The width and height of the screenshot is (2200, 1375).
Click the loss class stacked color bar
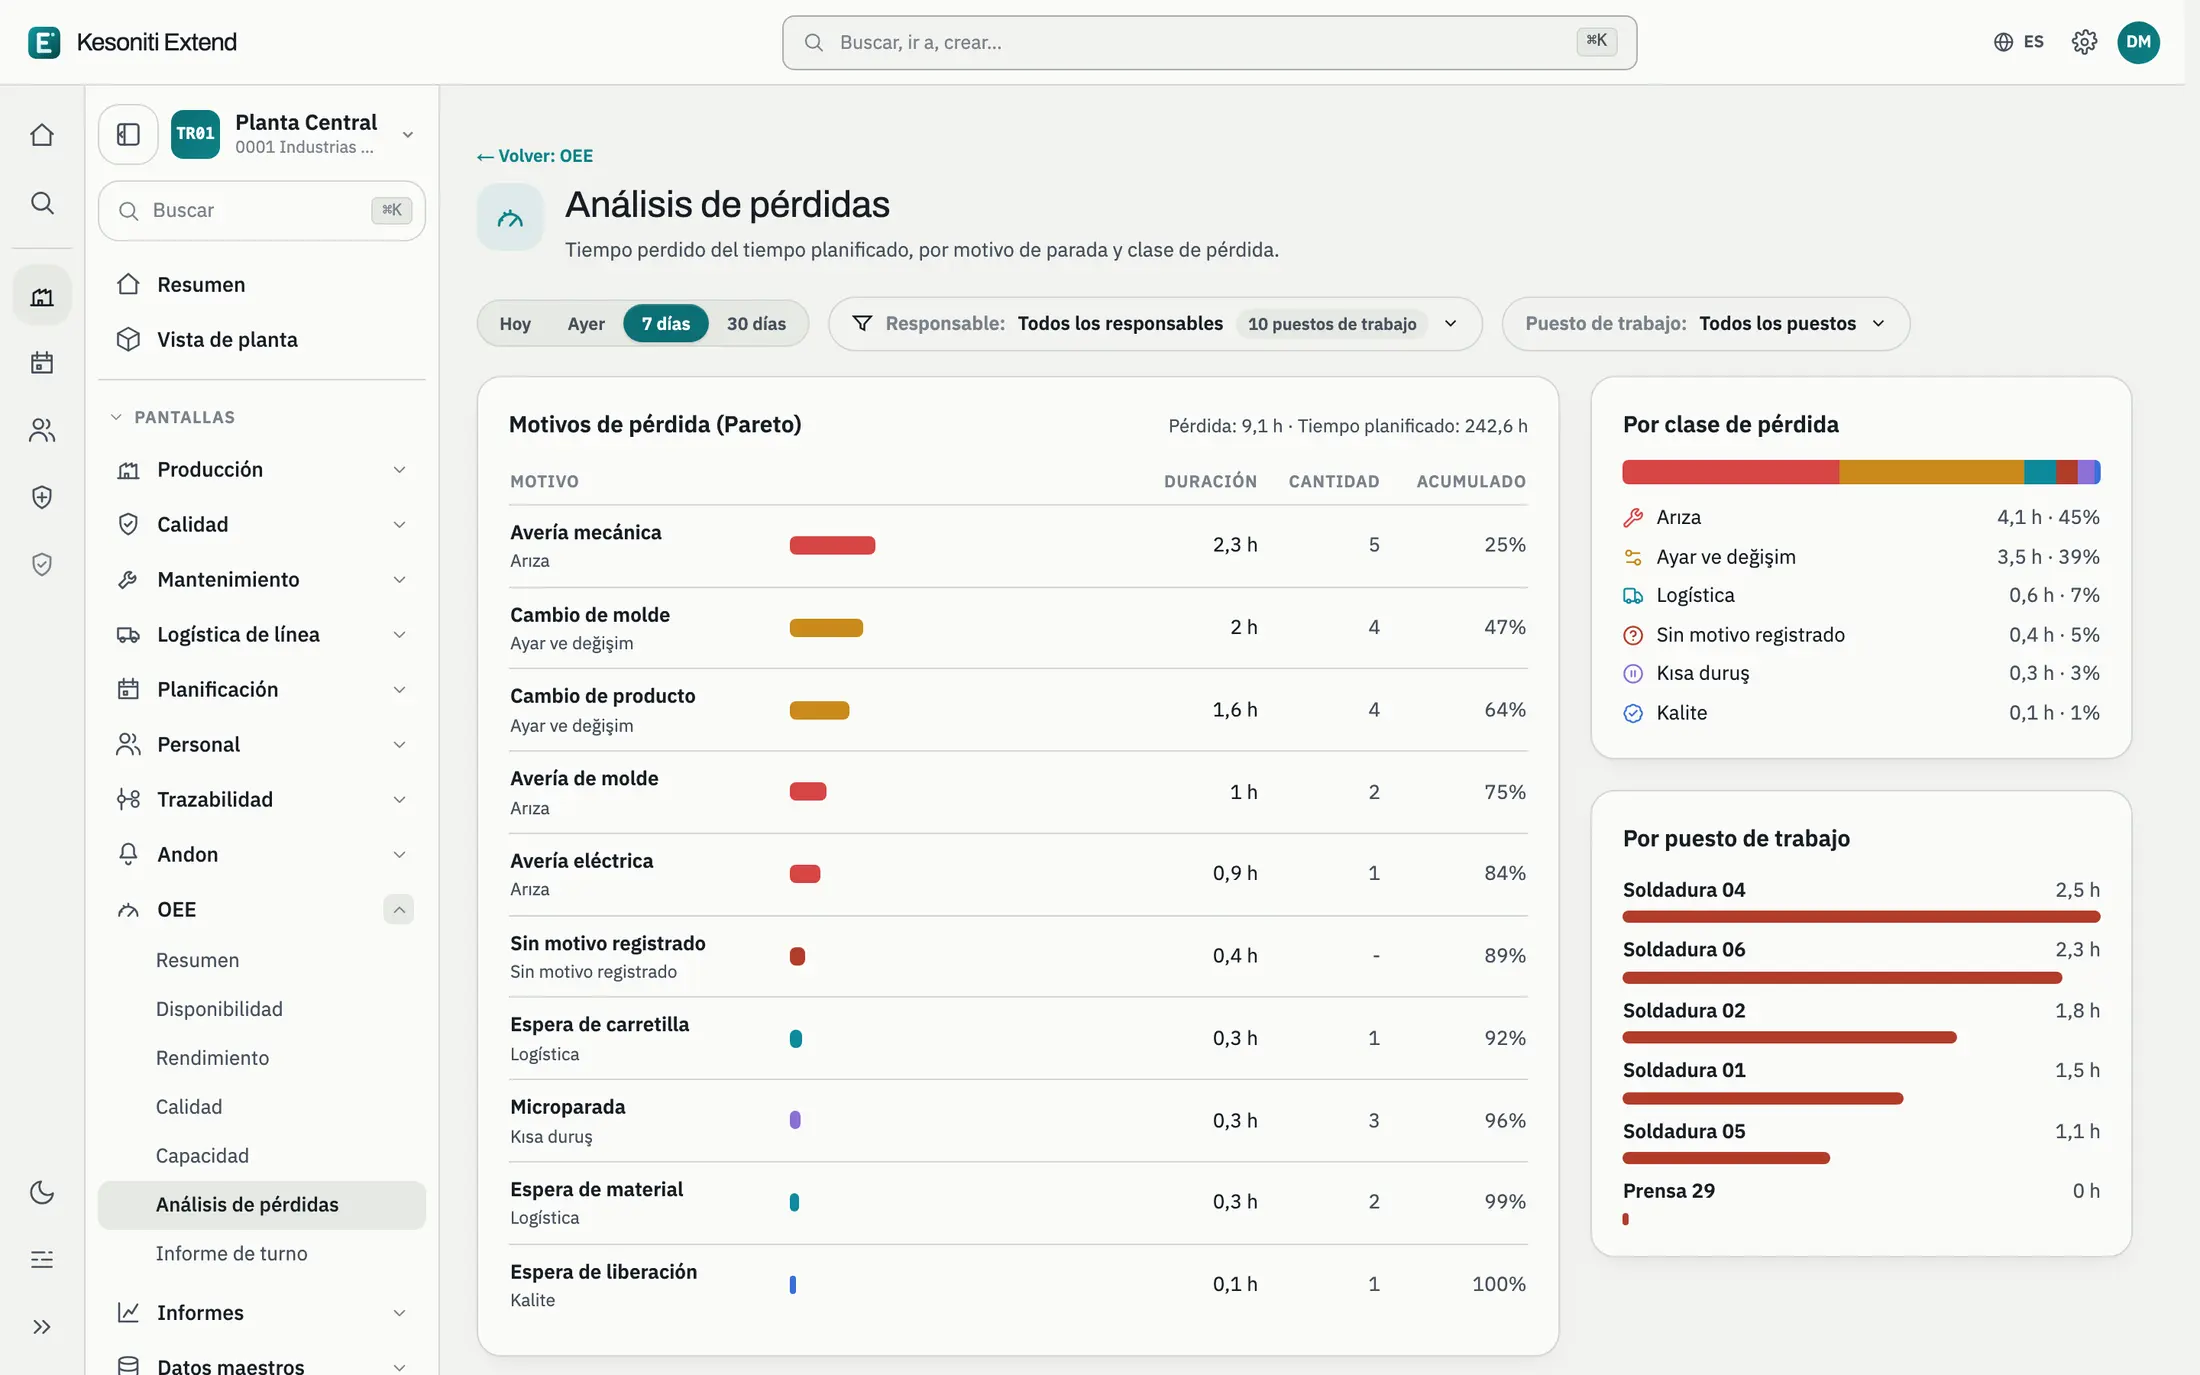(x=1861, y=472)
